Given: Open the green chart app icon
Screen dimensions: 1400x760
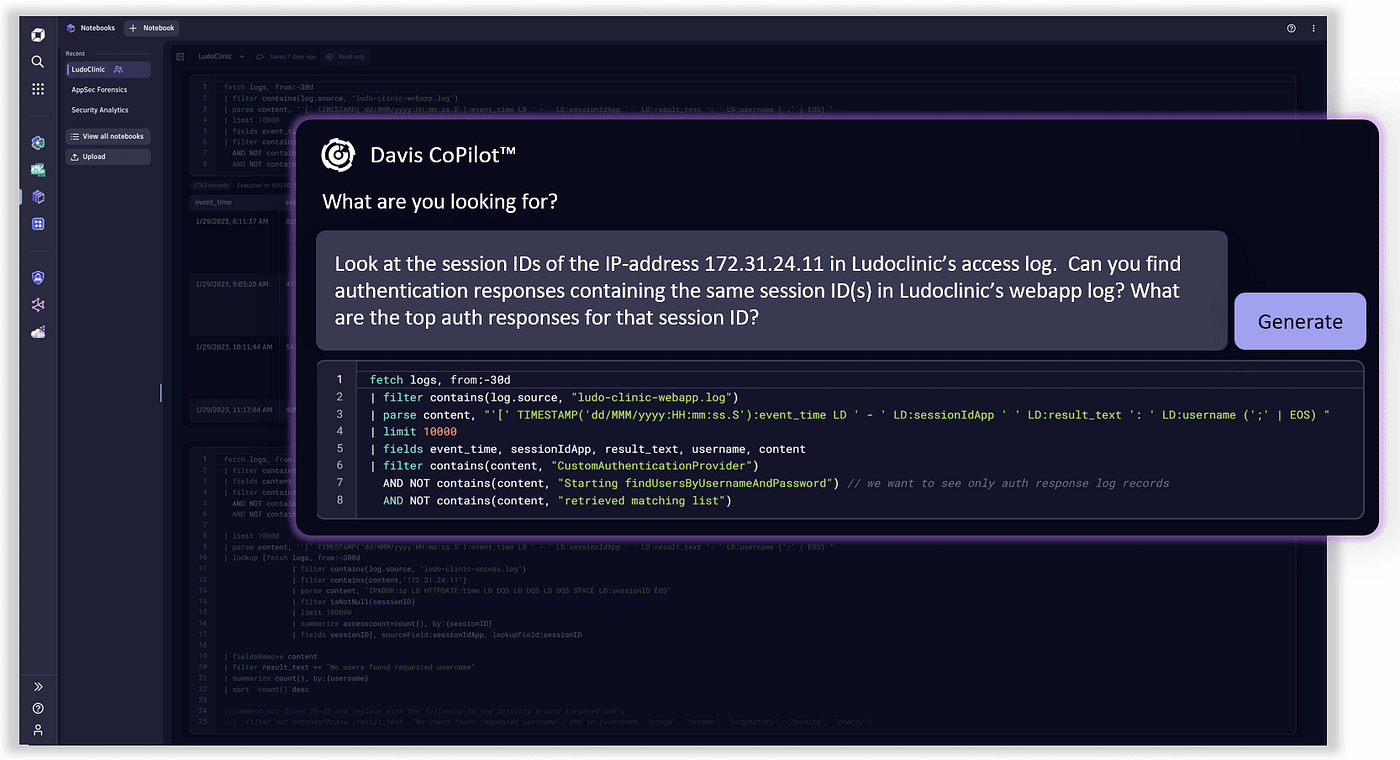Looking at the screenshot, I should (38, 170).
